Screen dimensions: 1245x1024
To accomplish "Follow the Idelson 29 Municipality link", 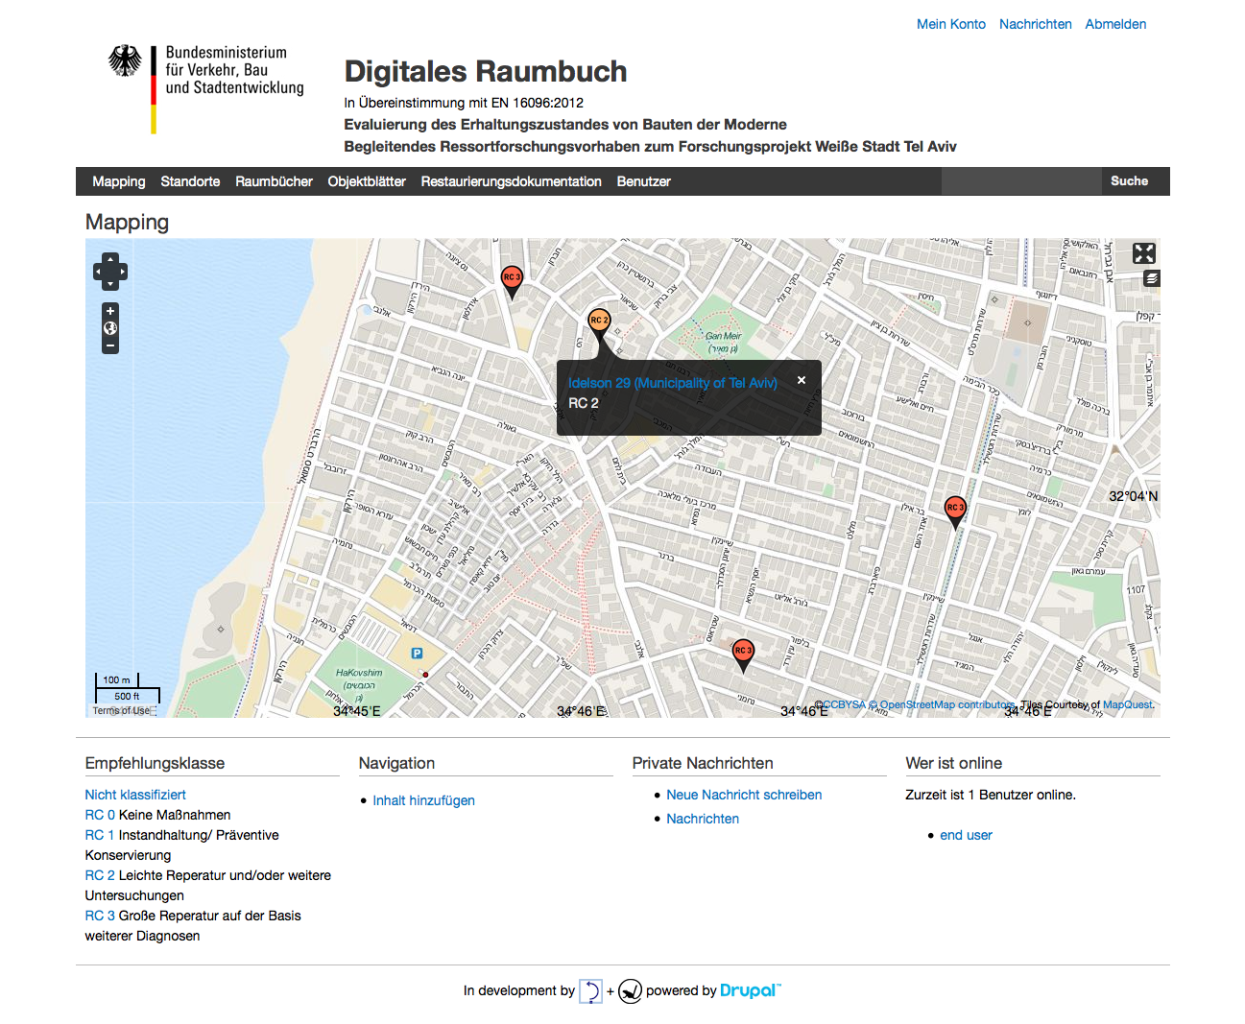I will (x=672, y=382).
